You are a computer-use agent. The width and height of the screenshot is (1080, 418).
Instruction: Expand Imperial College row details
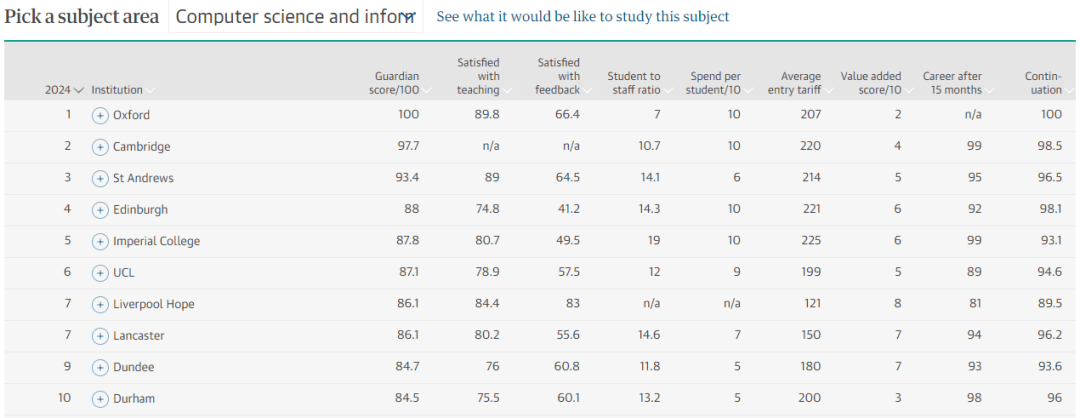coord(100,242)
